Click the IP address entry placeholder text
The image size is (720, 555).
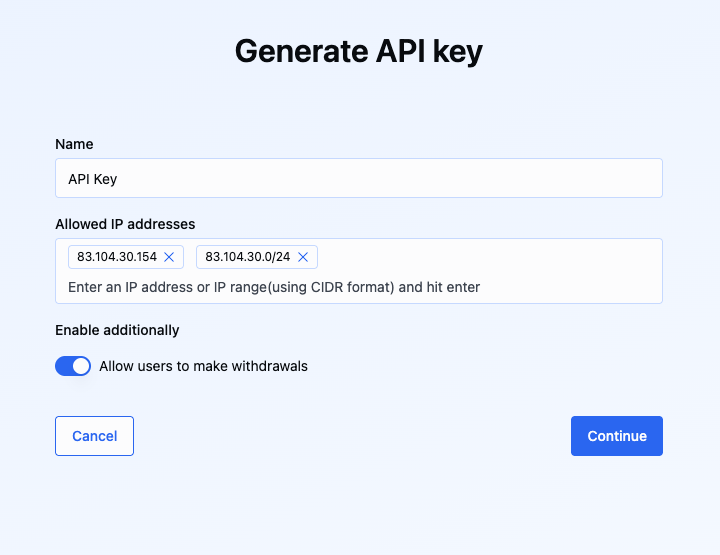(274, 287)
